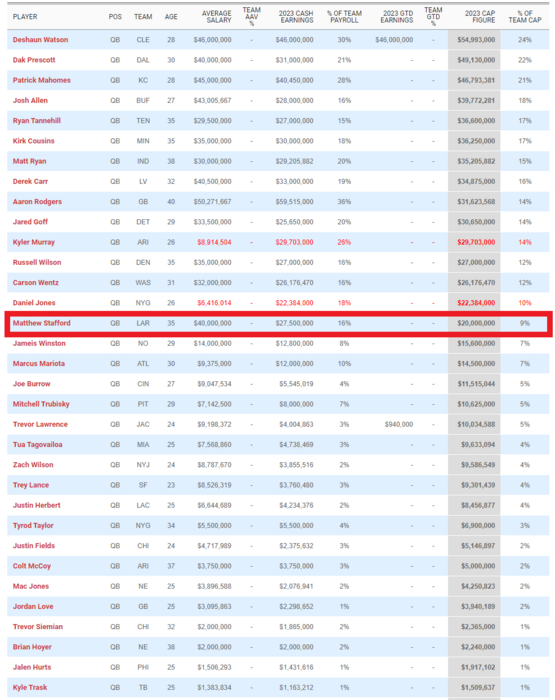
Task: Open Carson Wentz's player page
Action: [x=36, y=283]
